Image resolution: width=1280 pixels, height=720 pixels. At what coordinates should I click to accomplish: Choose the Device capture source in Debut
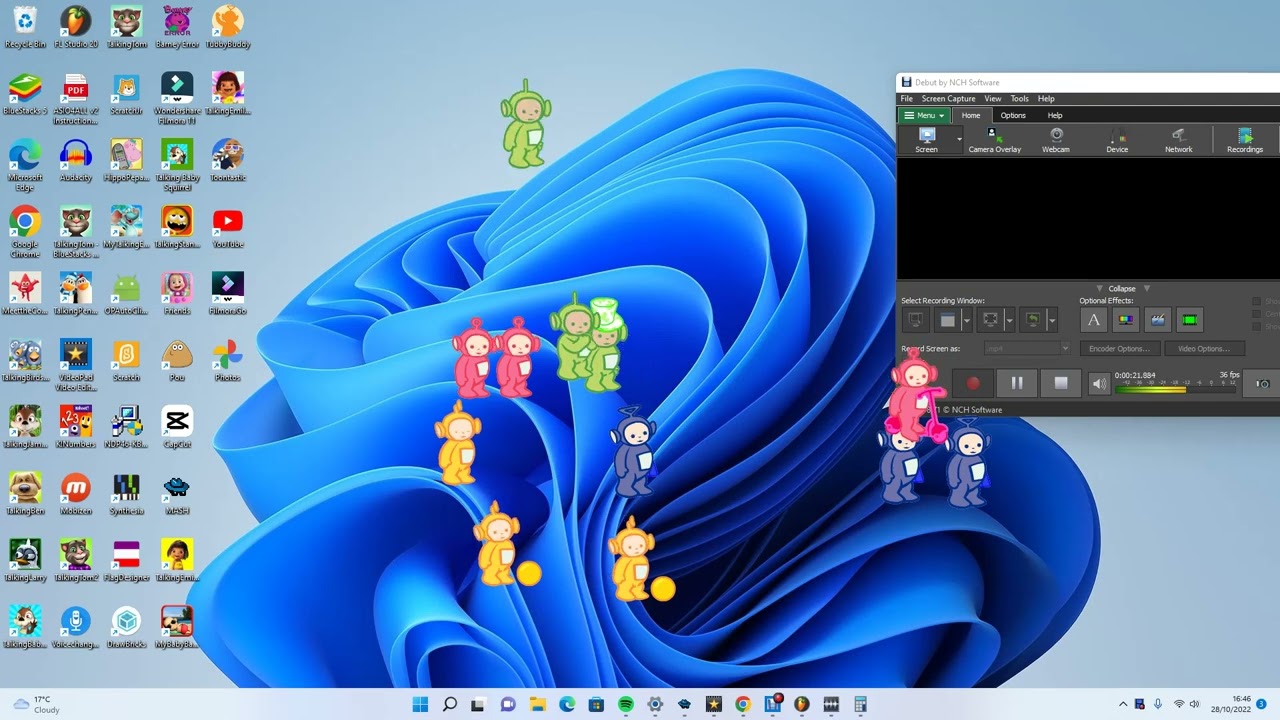tap(1117, 140)
